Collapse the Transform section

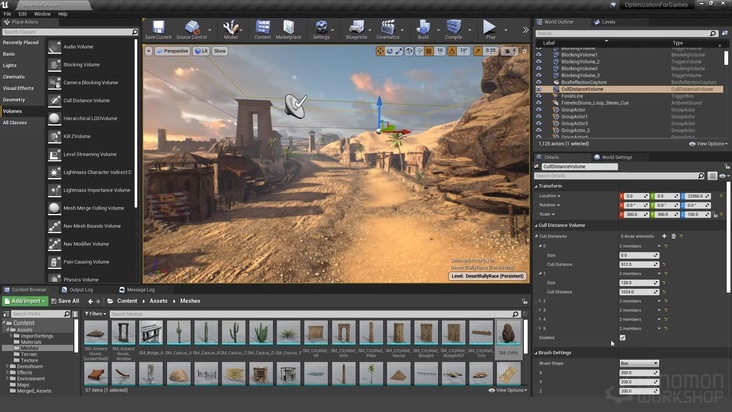[x=536, y=186]
